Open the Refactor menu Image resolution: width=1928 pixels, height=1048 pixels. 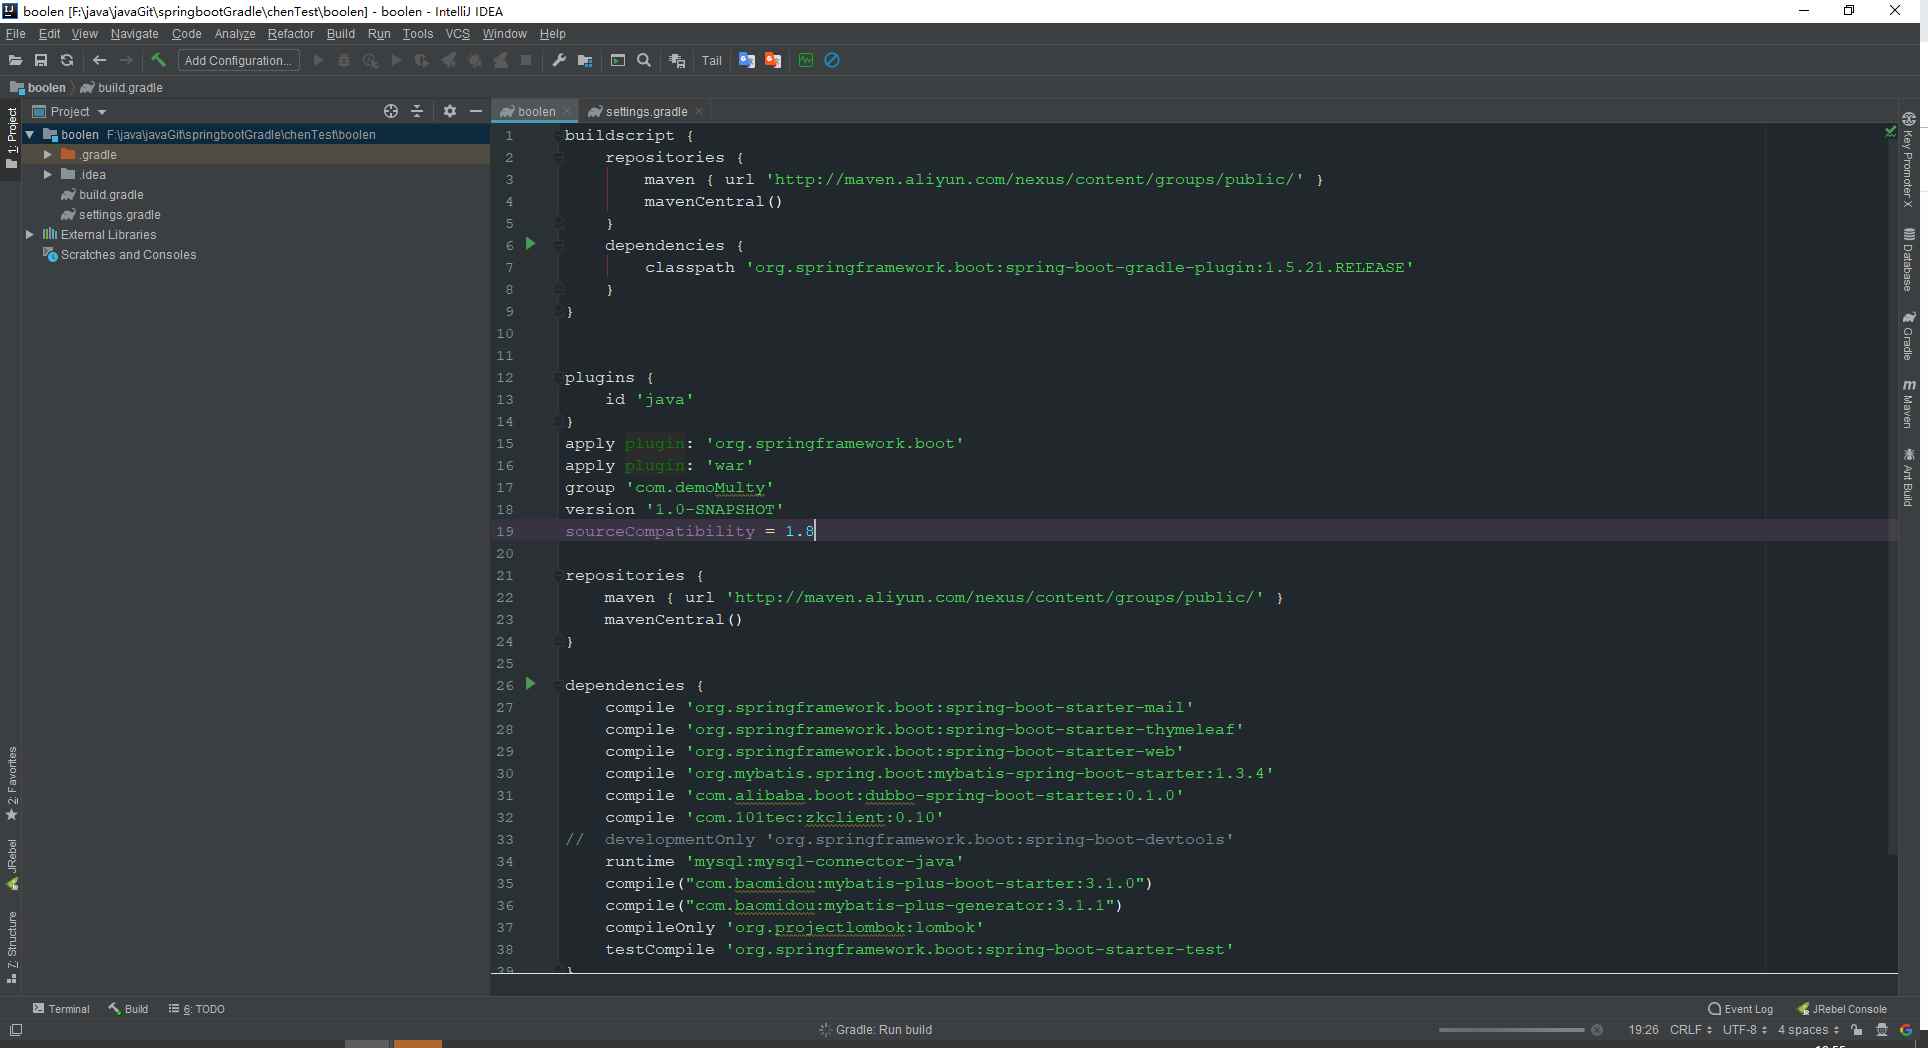pos(290,33)
